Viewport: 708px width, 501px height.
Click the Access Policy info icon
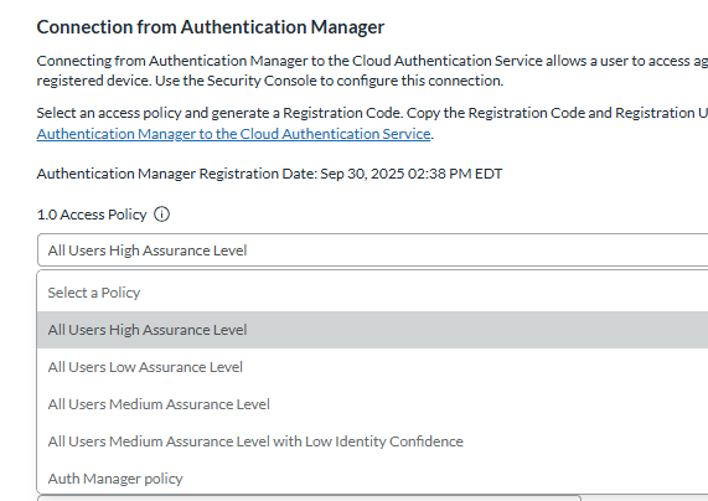162,214
